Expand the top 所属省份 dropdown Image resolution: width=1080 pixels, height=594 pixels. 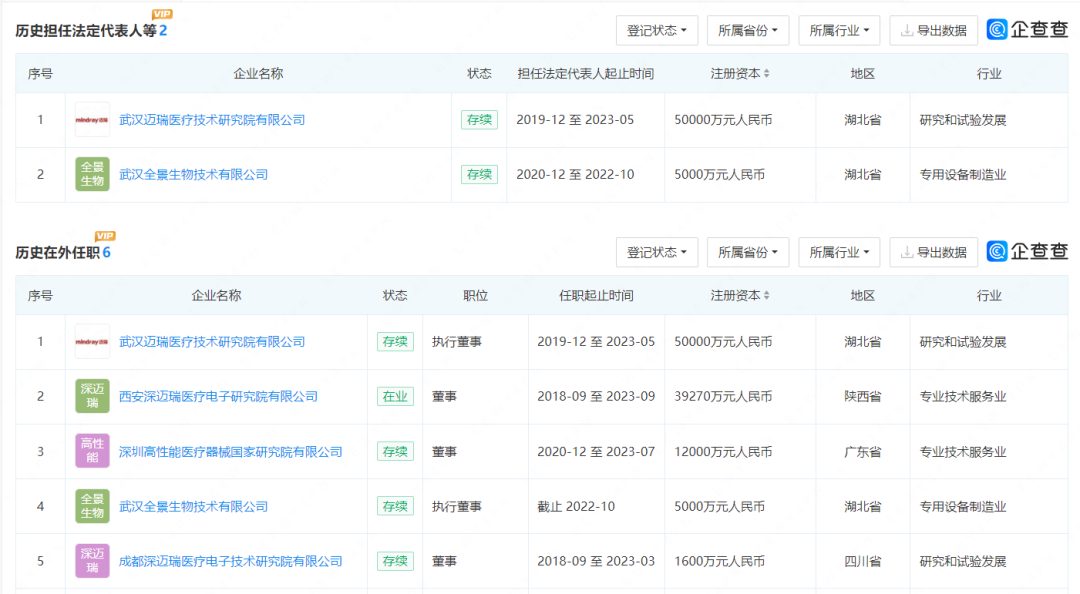click(748, 30)
